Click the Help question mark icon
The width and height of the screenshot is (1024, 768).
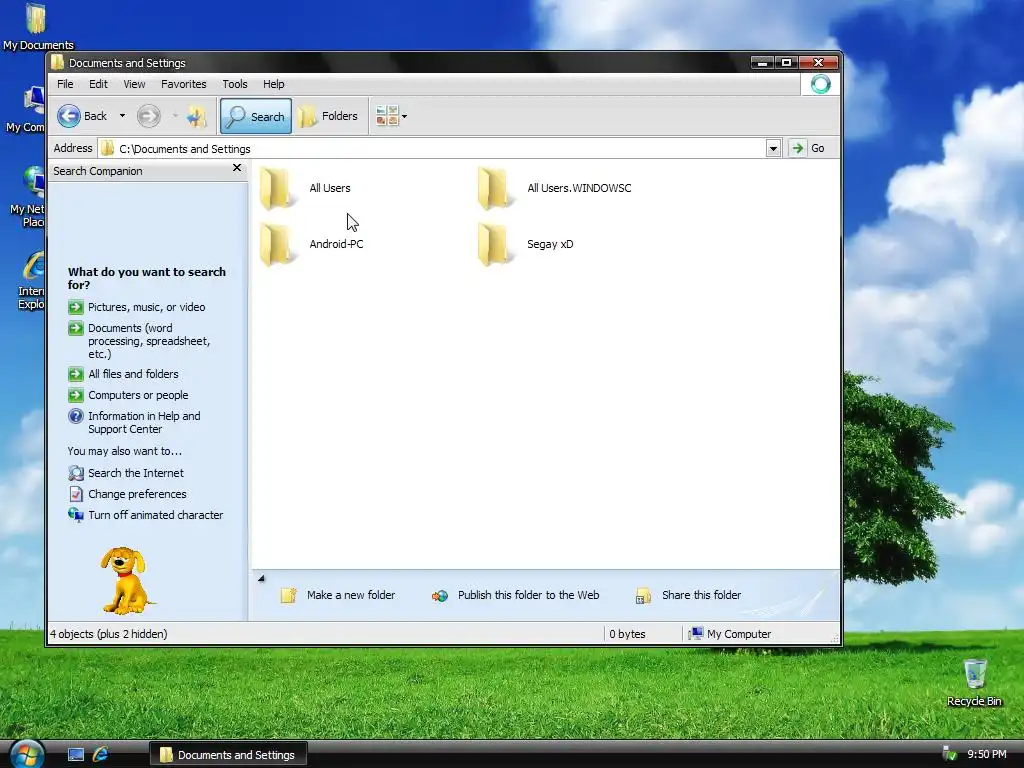76,416
